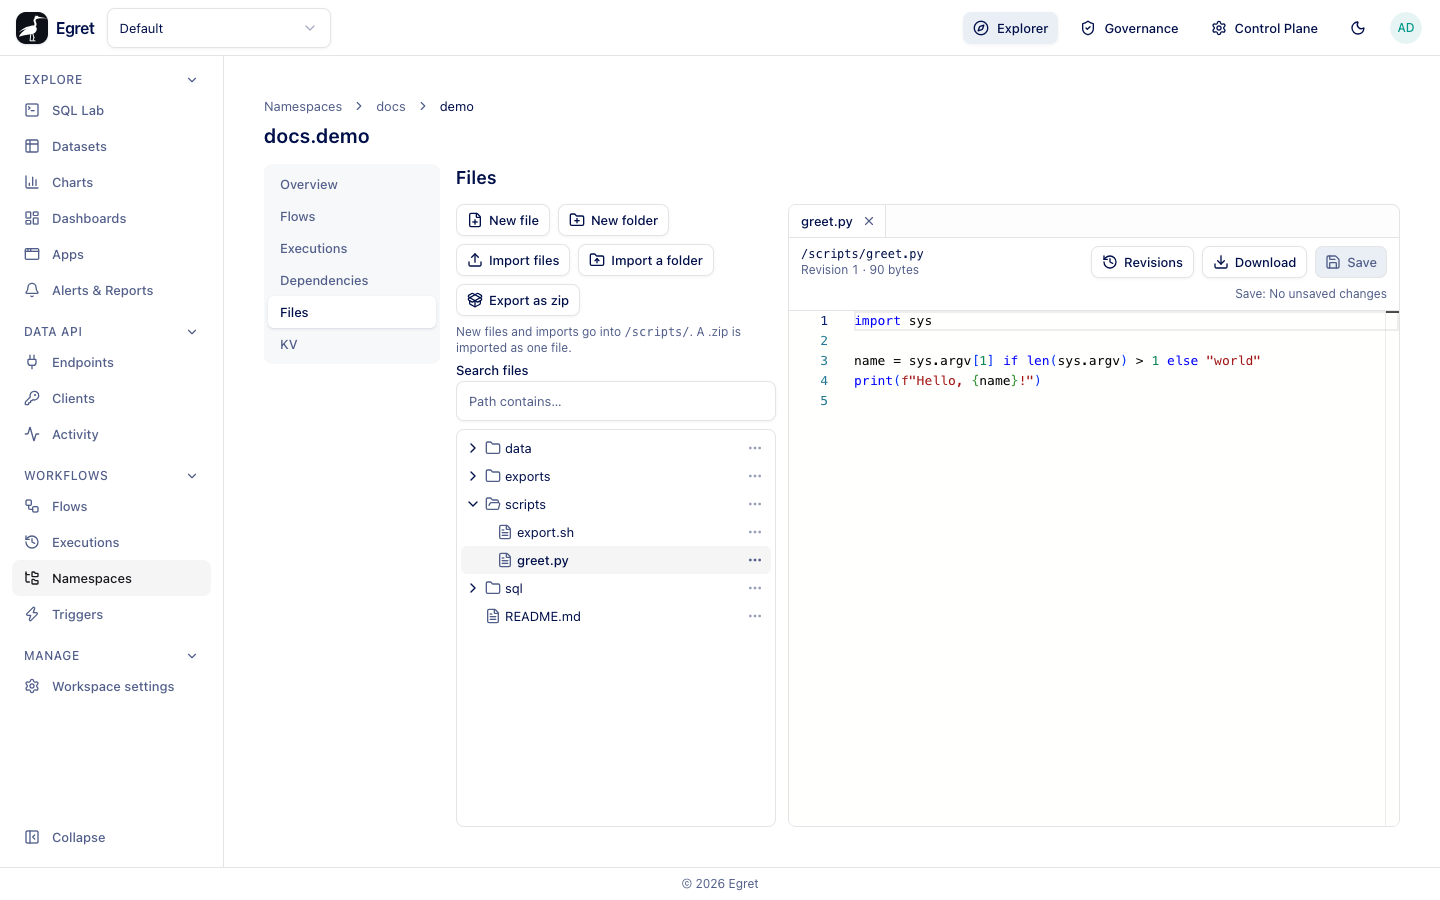This screenshot has height=900, width=1440.
Task: Collapse the MANAGE sidebar group
Action: pos(192,656)
